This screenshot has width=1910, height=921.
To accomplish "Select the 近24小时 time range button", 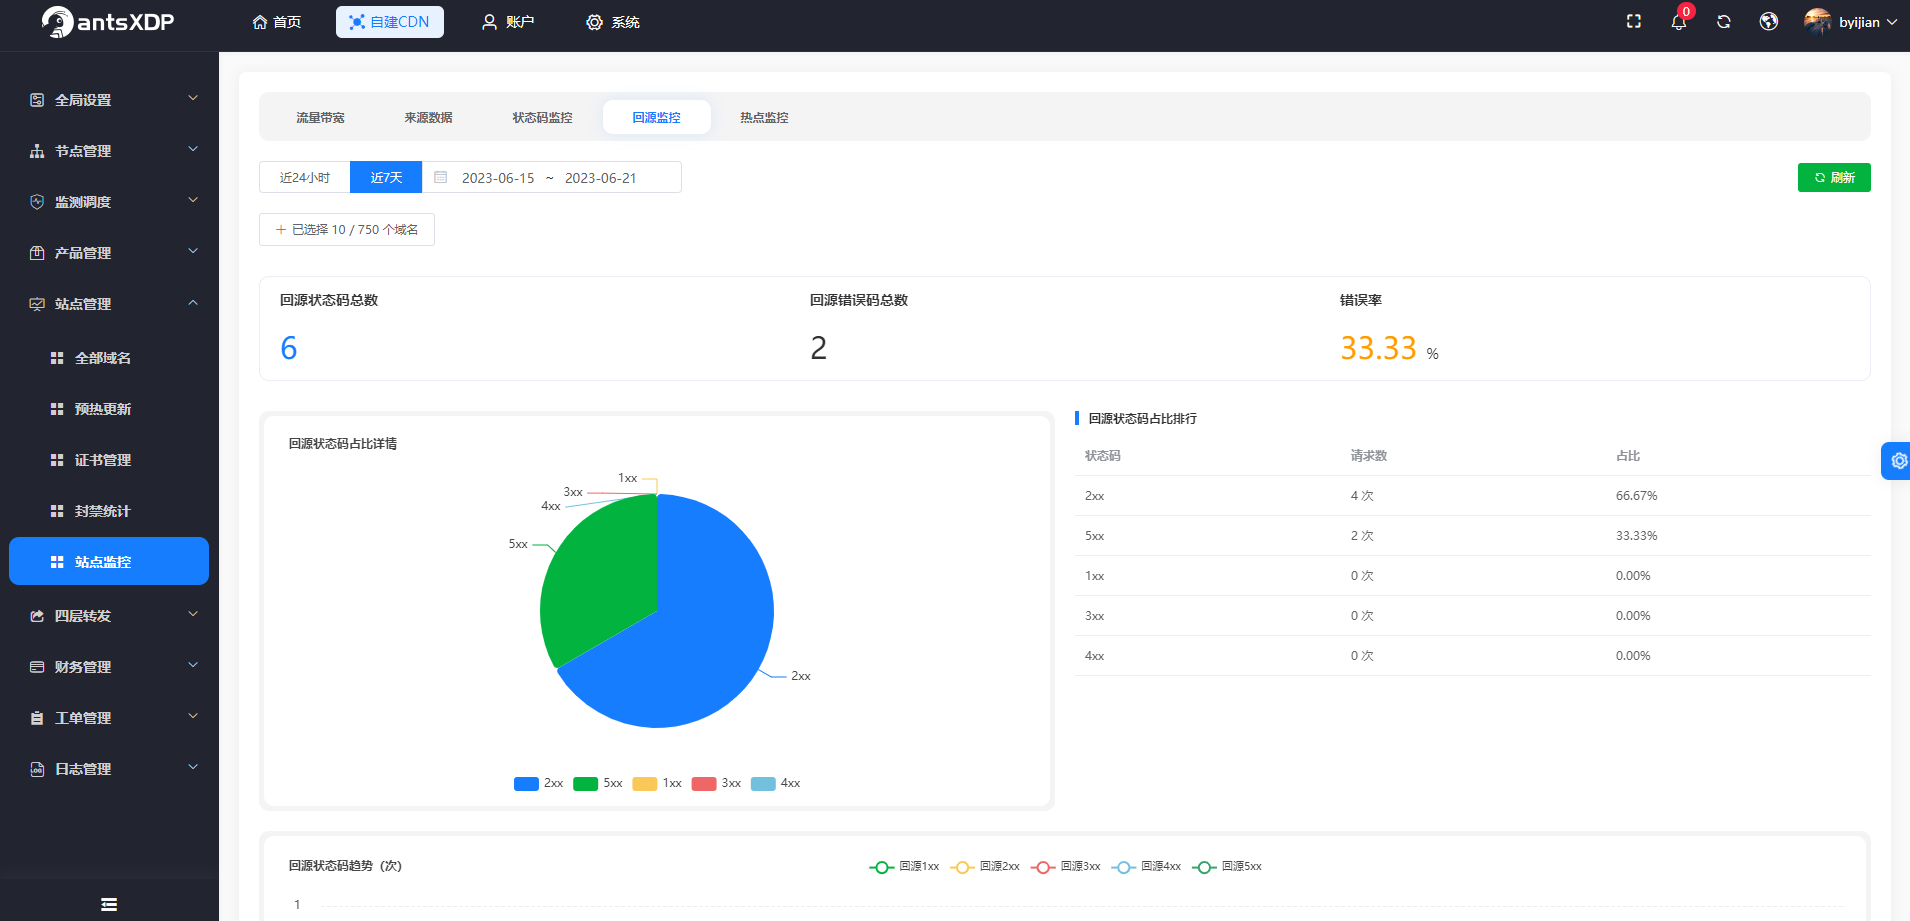I will point(305,177).
